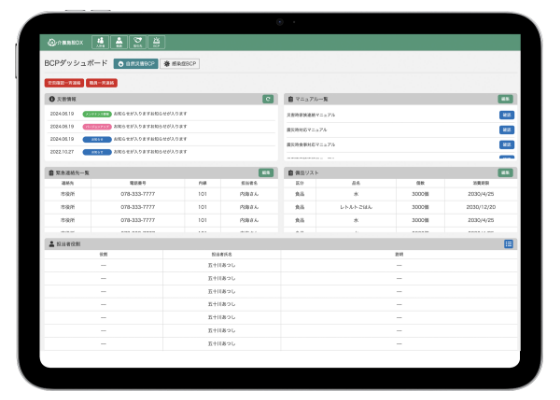The width and height of the screenshot is (560, 400).
Task: Confirm the third manual in the list
Action: pyautogui.click(x=507, y=145)
